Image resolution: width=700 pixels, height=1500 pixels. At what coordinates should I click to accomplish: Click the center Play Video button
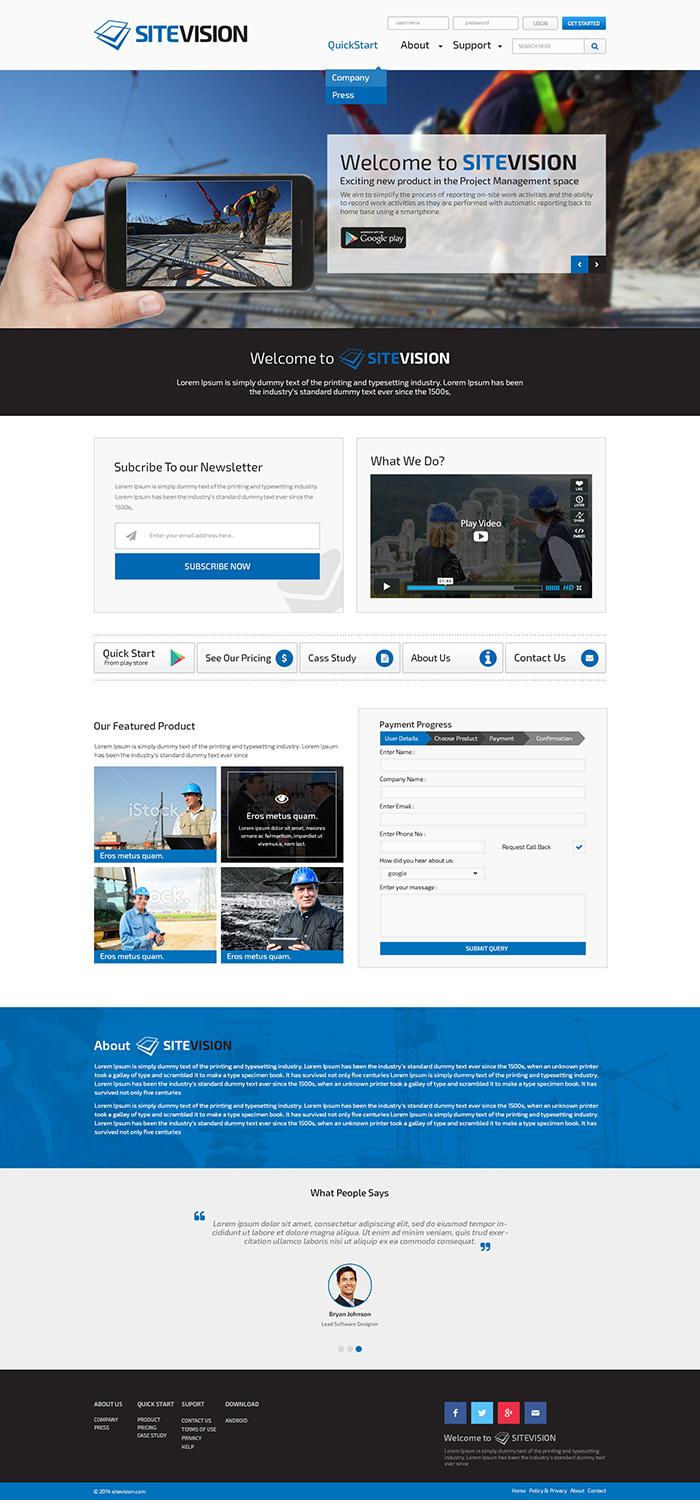(x=481, y=536)
